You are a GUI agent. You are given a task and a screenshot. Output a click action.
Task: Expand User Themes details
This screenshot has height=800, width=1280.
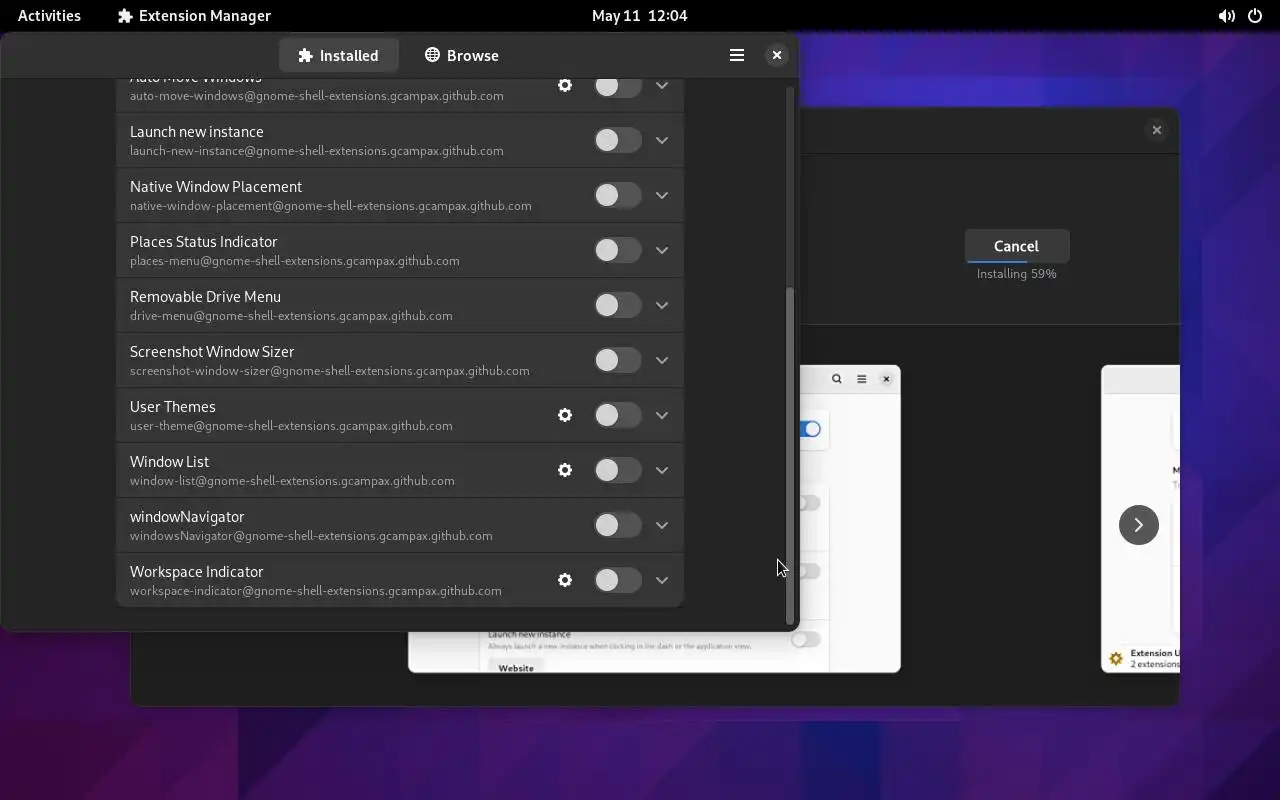click(662, 416)
